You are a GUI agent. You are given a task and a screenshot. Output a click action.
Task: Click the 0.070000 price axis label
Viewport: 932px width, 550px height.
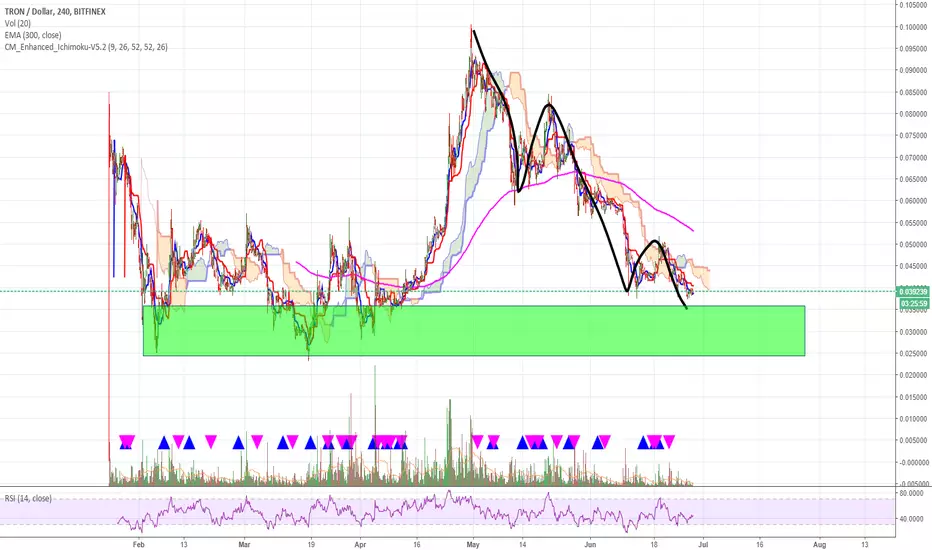coord(913,158)
